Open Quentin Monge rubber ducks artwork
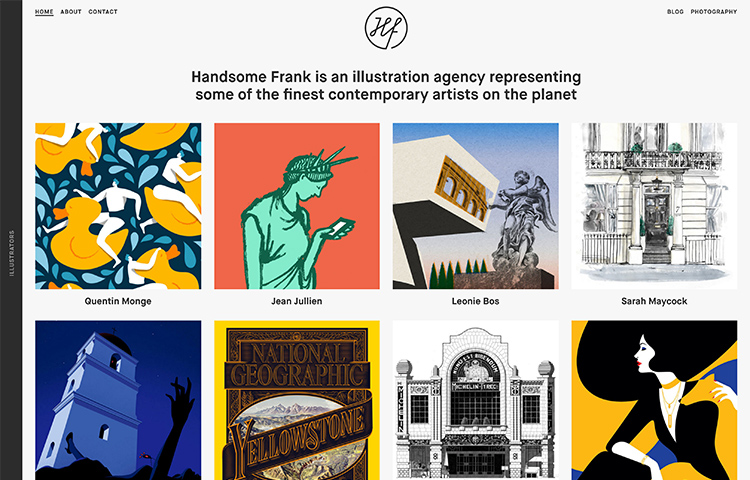The image size is (750, 480). (x=118, y=206)
